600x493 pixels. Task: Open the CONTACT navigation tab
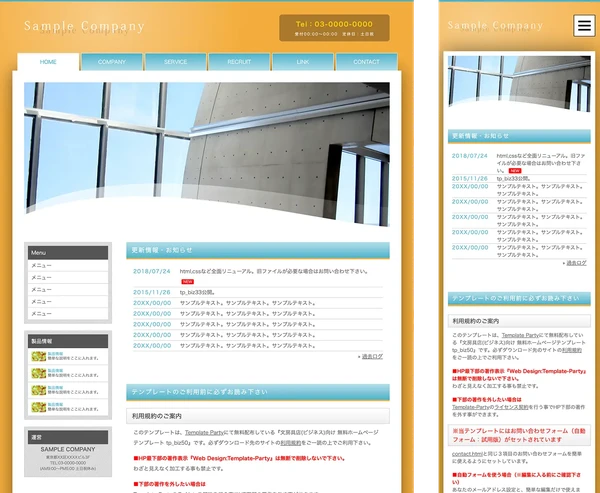tap(367, 62)
